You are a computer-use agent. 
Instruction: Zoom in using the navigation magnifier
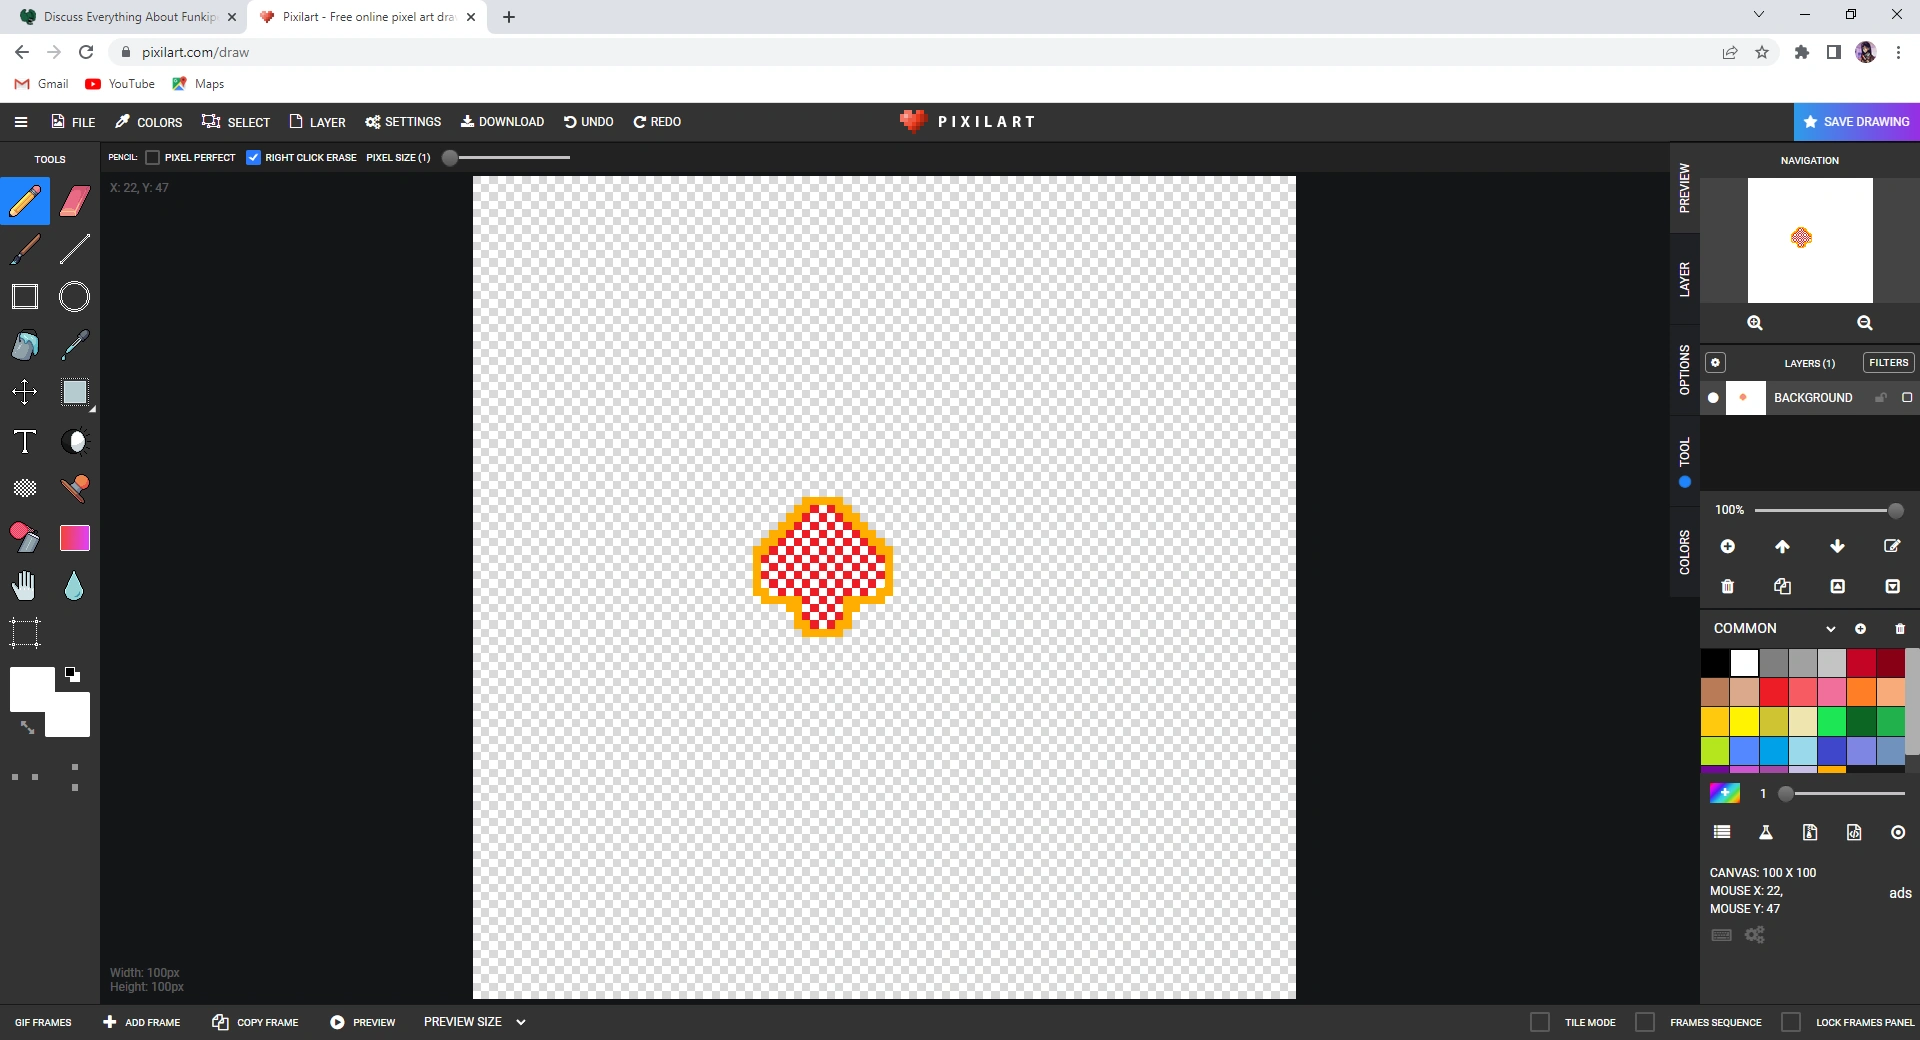1755,323
